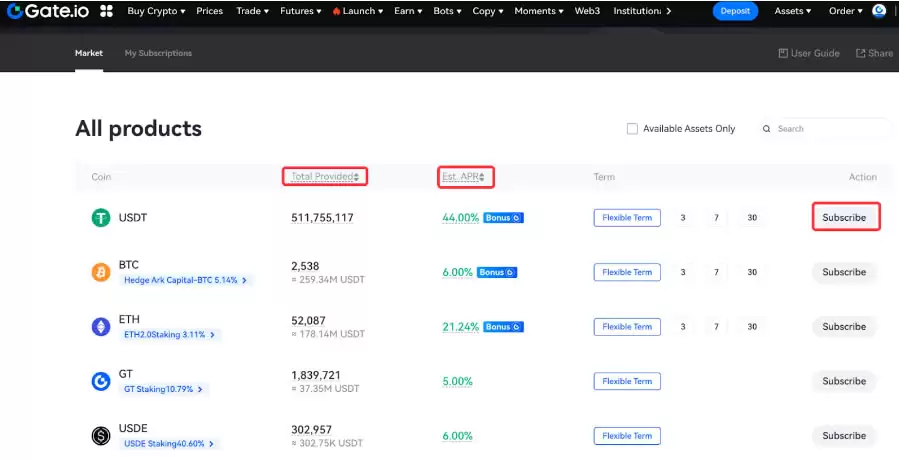Click the USDE coin icon
The width and height of the screenshot is (899, 462).
tap(101, 436)
